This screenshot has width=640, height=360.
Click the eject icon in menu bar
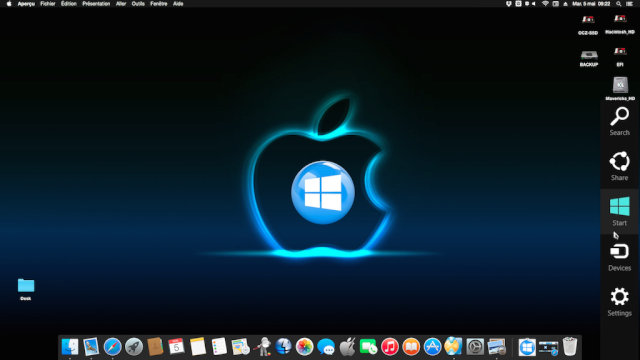[x=565, y=4]
